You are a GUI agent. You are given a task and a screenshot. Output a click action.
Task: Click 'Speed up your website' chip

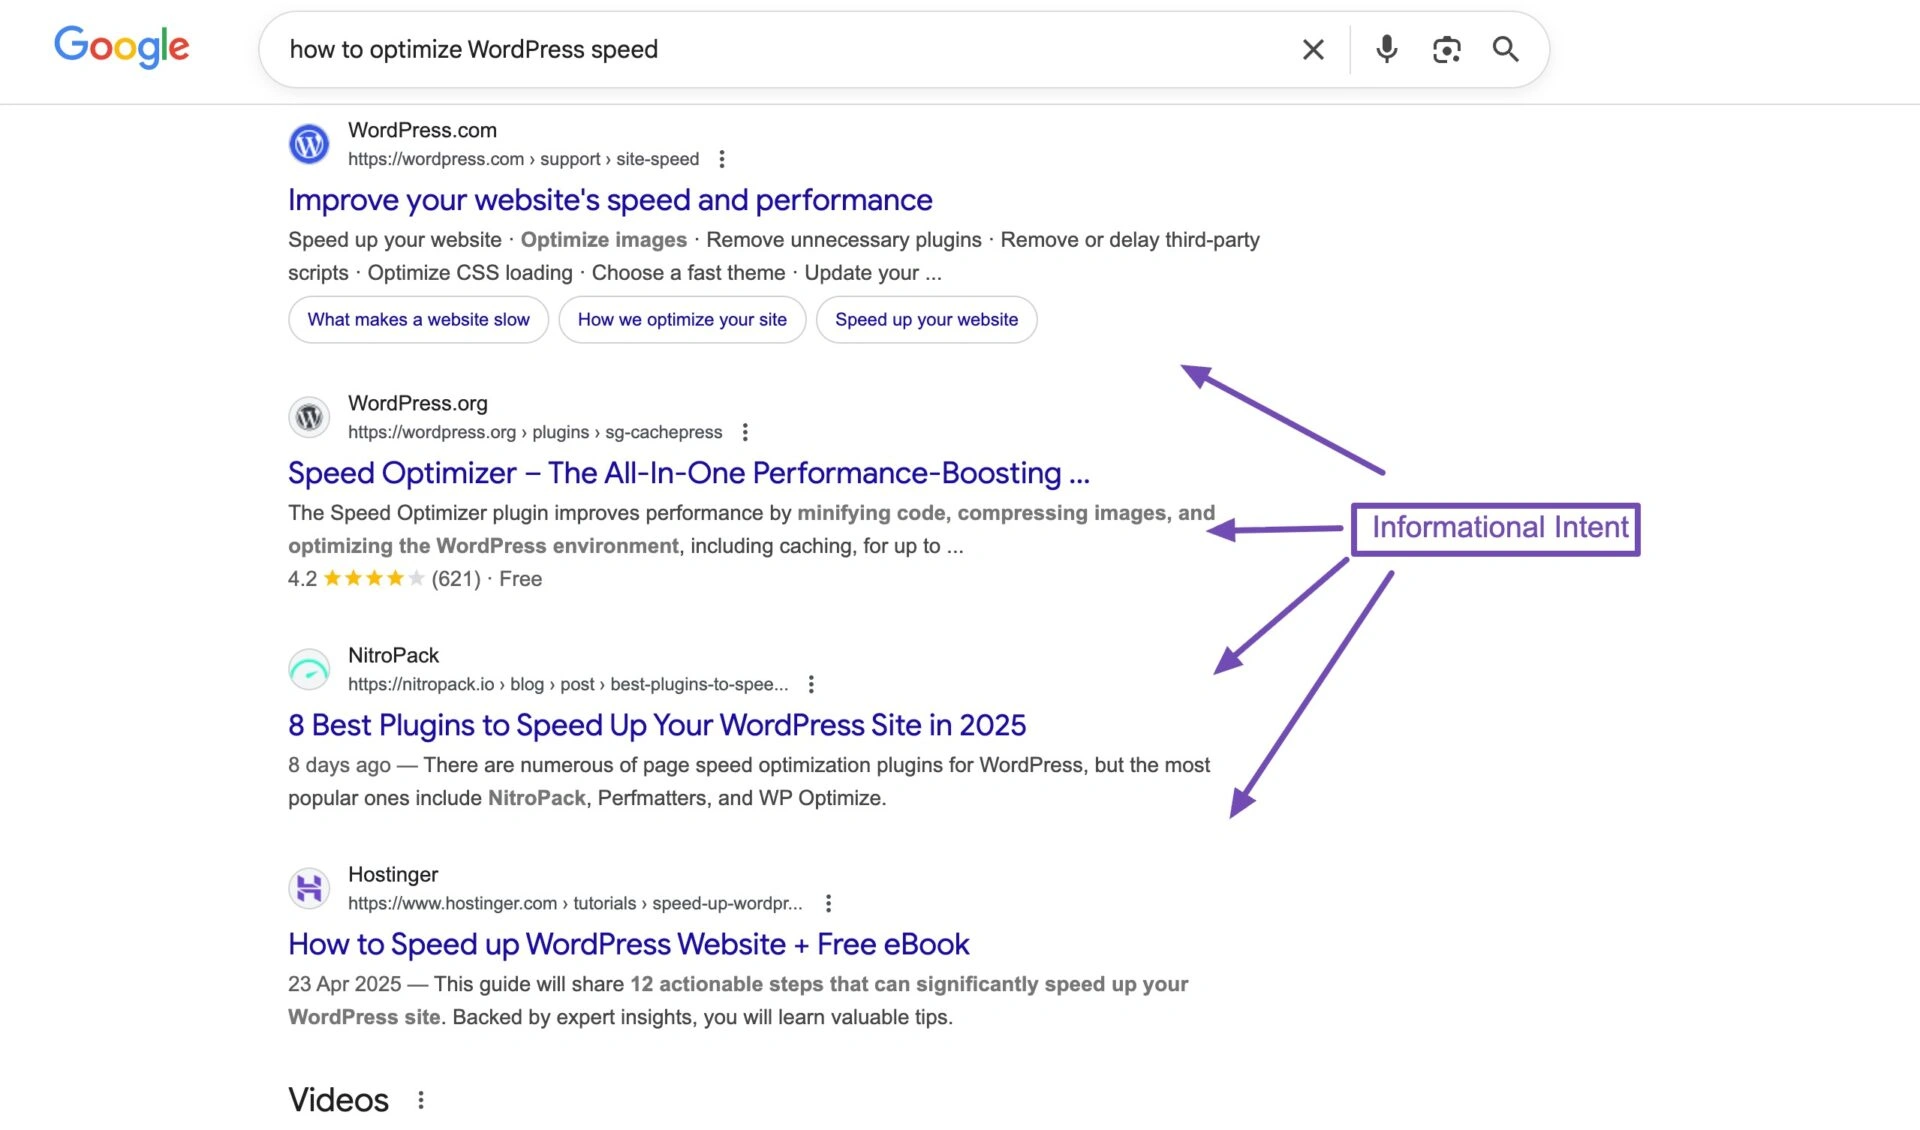coord(926,320)
